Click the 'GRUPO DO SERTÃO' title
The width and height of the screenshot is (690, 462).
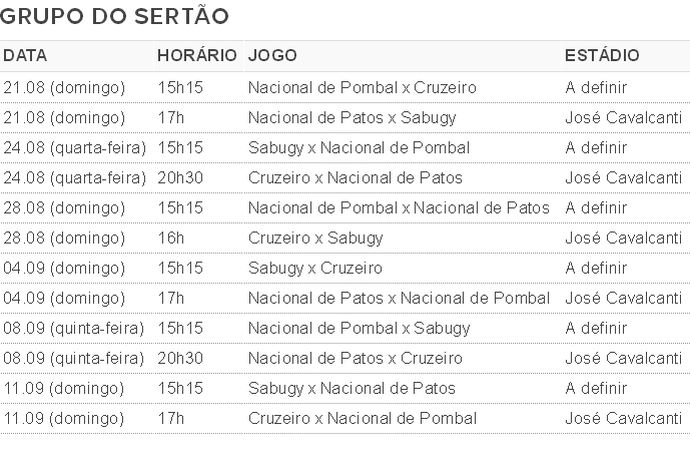coord(115,17)
